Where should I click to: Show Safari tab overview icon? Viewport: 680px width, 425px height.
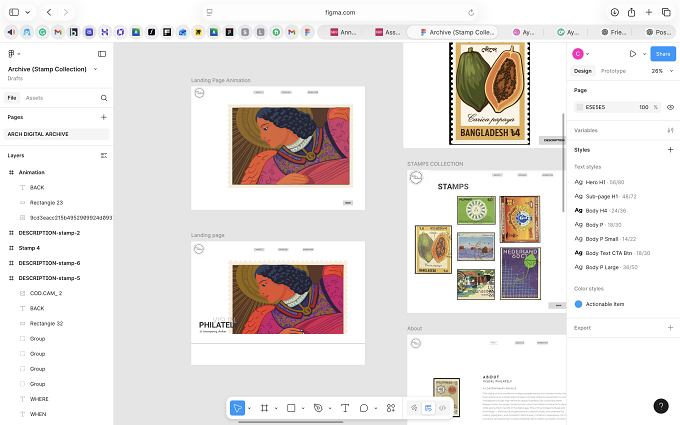tap(666, 13)
